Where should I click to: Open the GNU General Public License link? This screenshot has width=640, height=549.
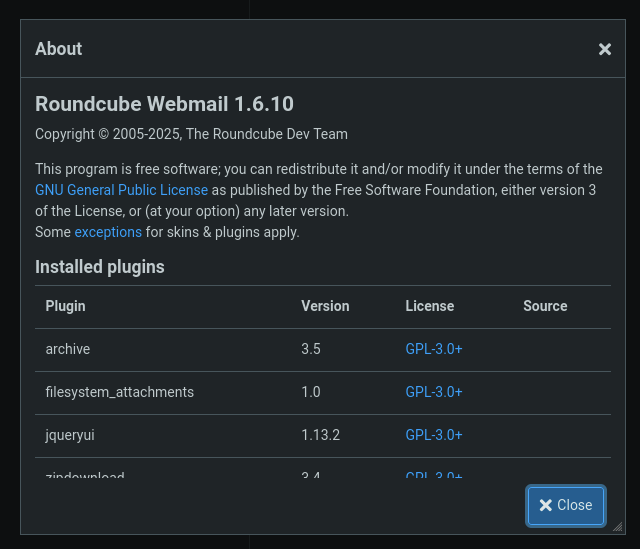pyautogui.click(x=121, y=190)
